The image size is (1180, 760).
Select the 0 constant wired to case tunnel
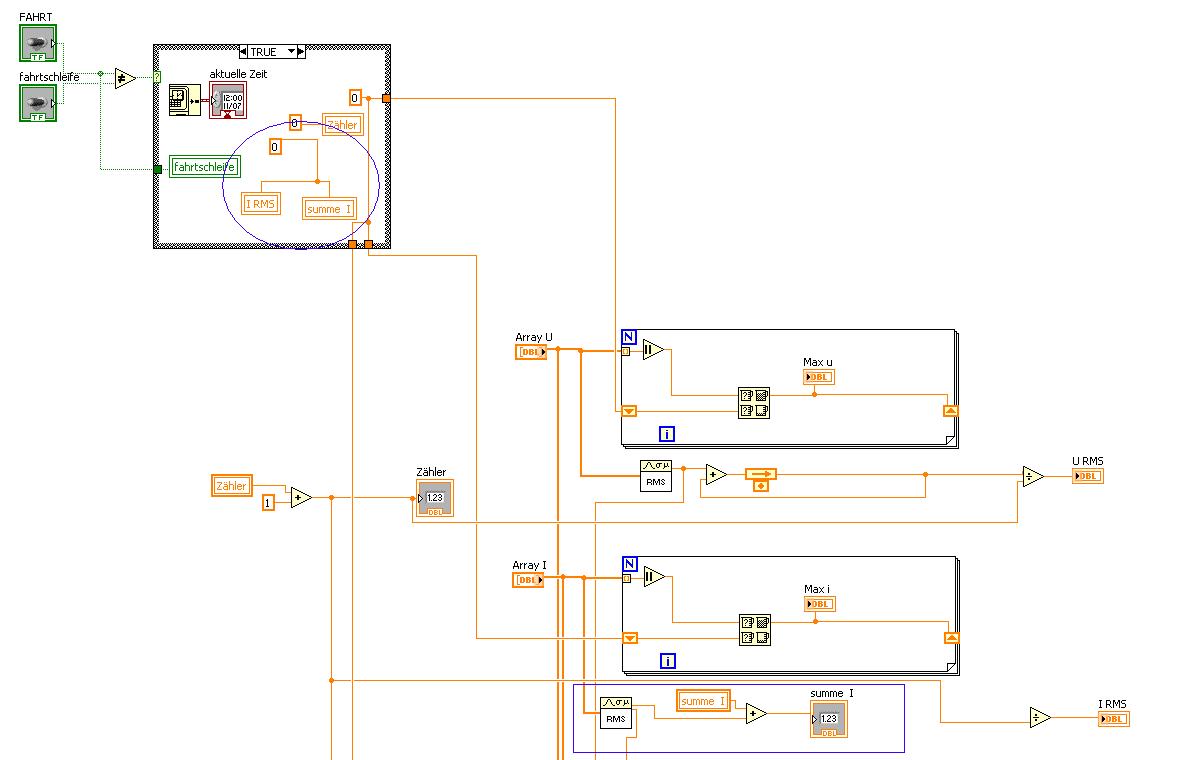(x=355, y=98)
